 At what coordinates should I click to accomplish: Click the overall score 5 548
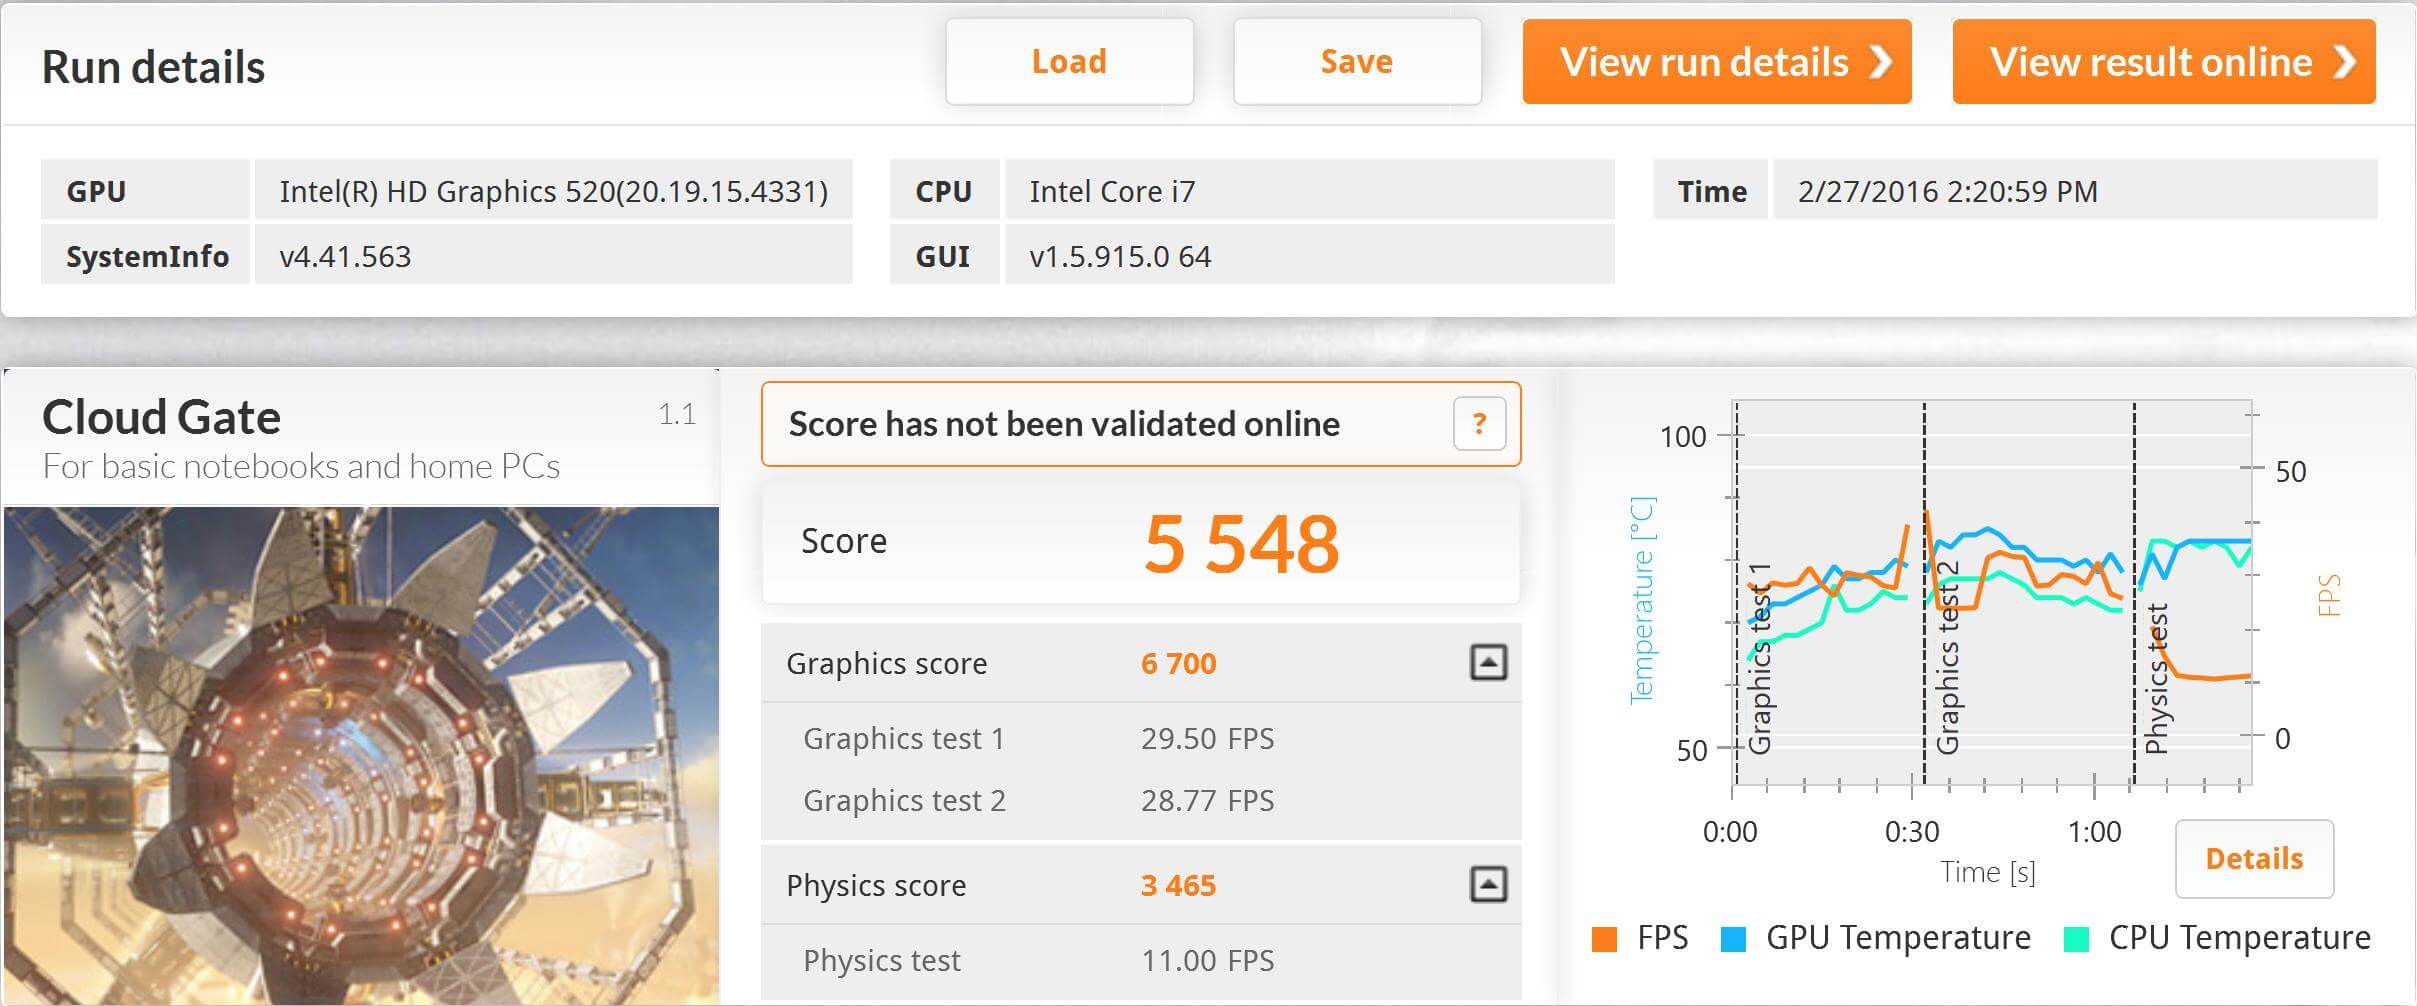pyautogui.click(x=1241, y=543)
